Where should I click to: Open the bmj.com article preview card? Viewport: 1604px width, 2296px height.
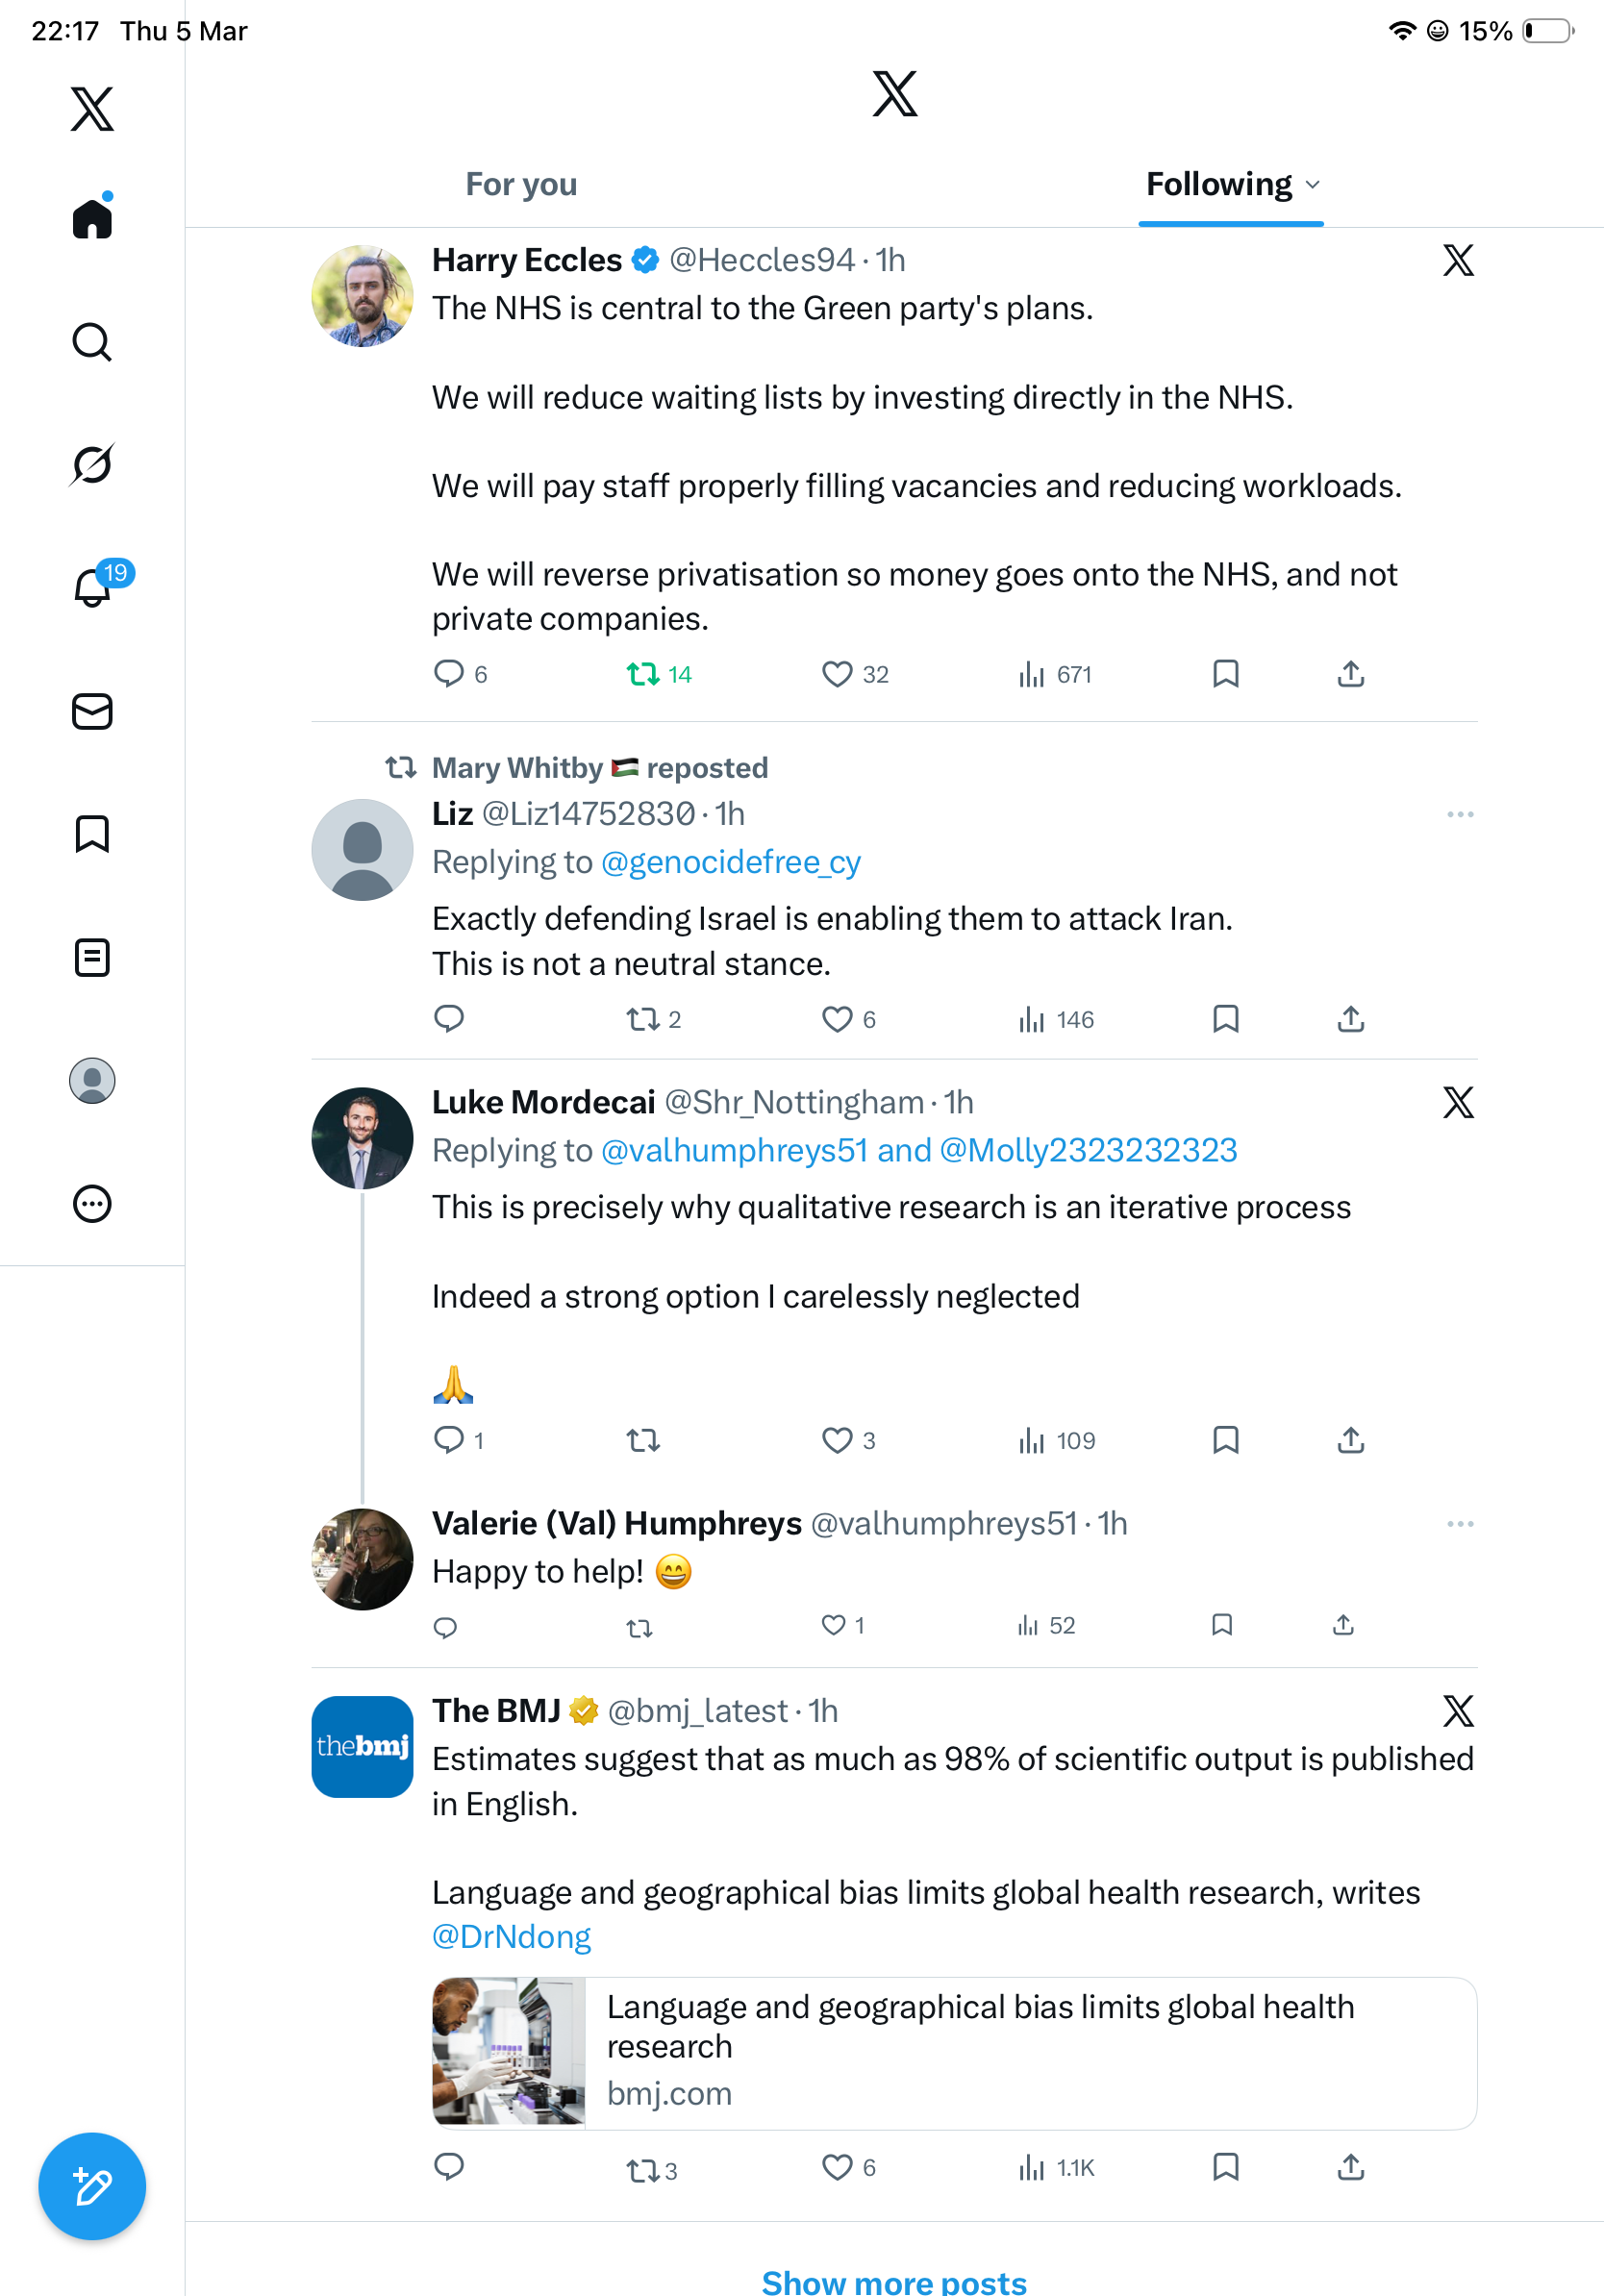(954, 2053)
